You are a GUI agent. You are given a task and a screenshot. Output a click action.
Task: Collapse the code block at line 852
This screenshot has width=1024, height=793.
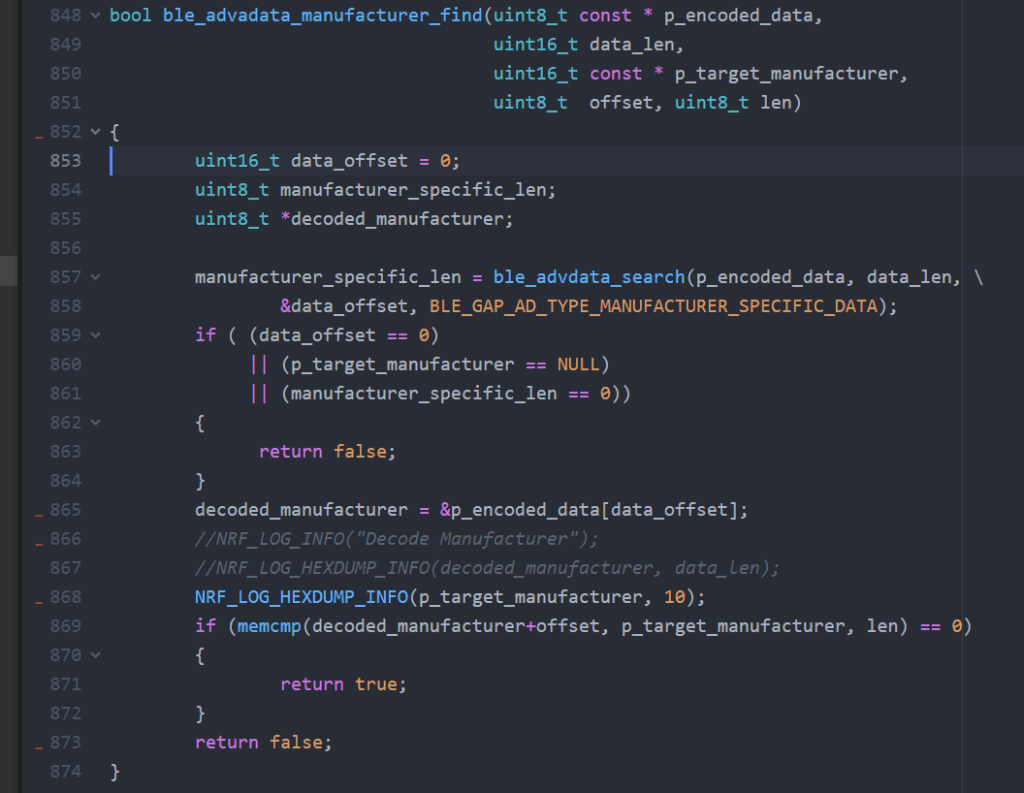tap(96, 132)
